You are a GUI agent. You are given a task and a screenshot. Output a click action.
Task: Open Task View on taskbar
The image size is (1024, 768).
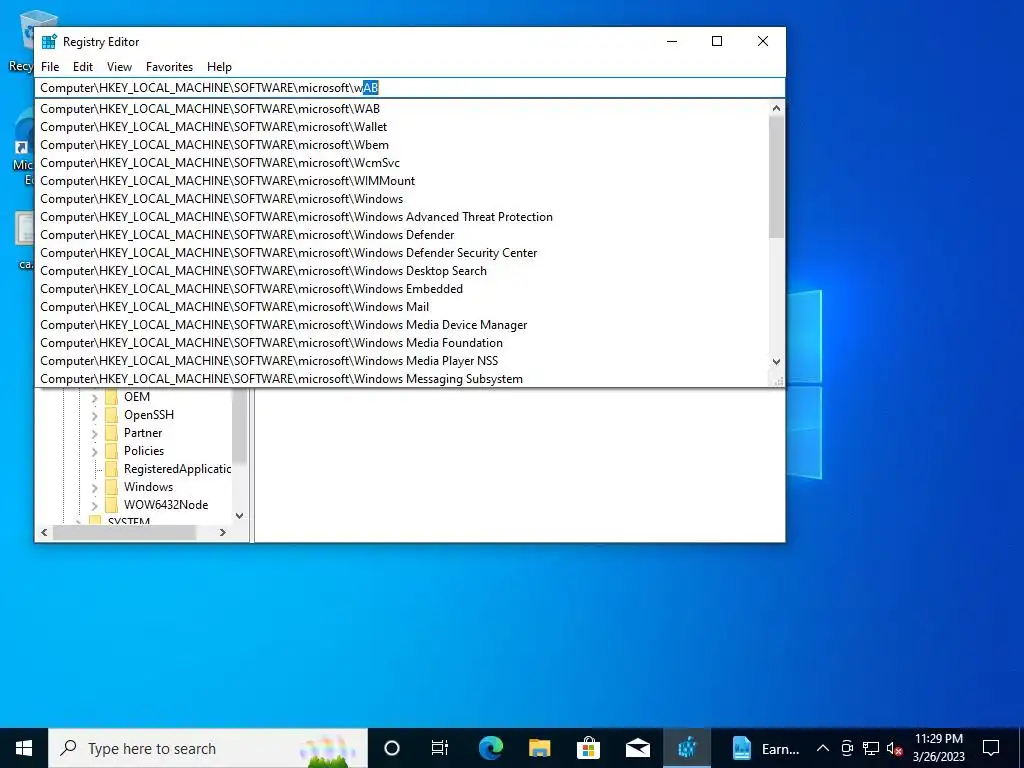(x=440, y=748)
